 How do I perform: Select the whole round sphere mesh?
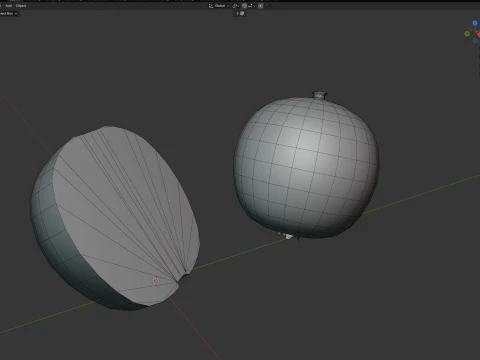[306, 167]
